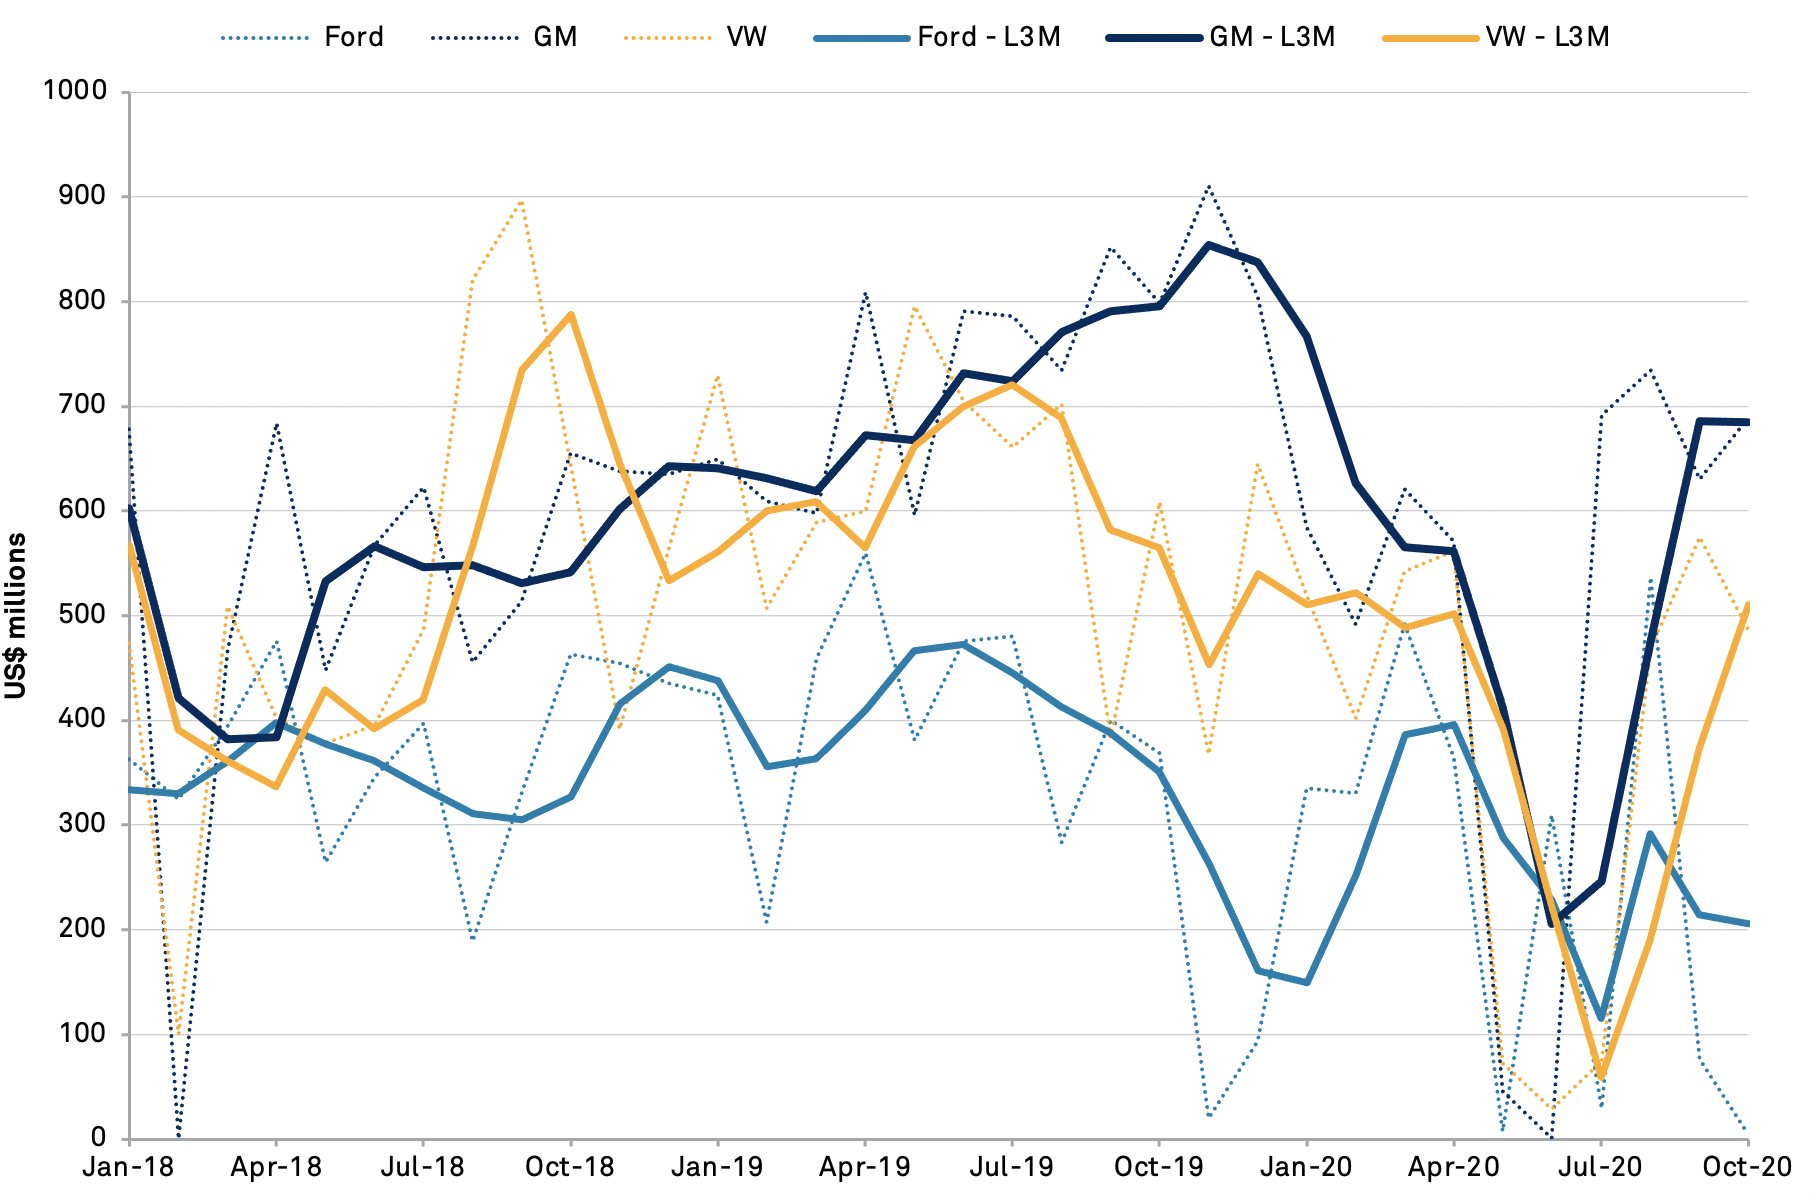Click the Apr-20 x-axis label

click(1453, 1168)
